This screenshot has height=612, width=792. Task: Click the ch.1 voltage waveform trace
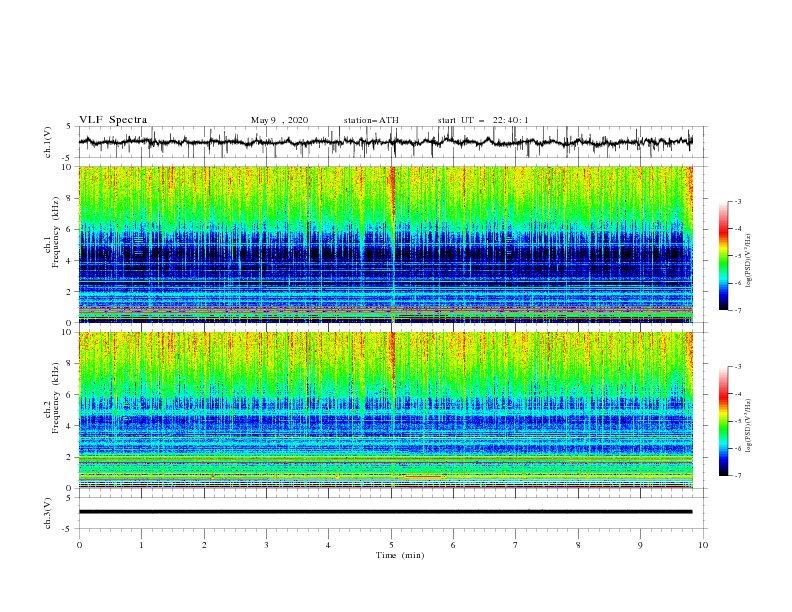click(x=385, y=142)
